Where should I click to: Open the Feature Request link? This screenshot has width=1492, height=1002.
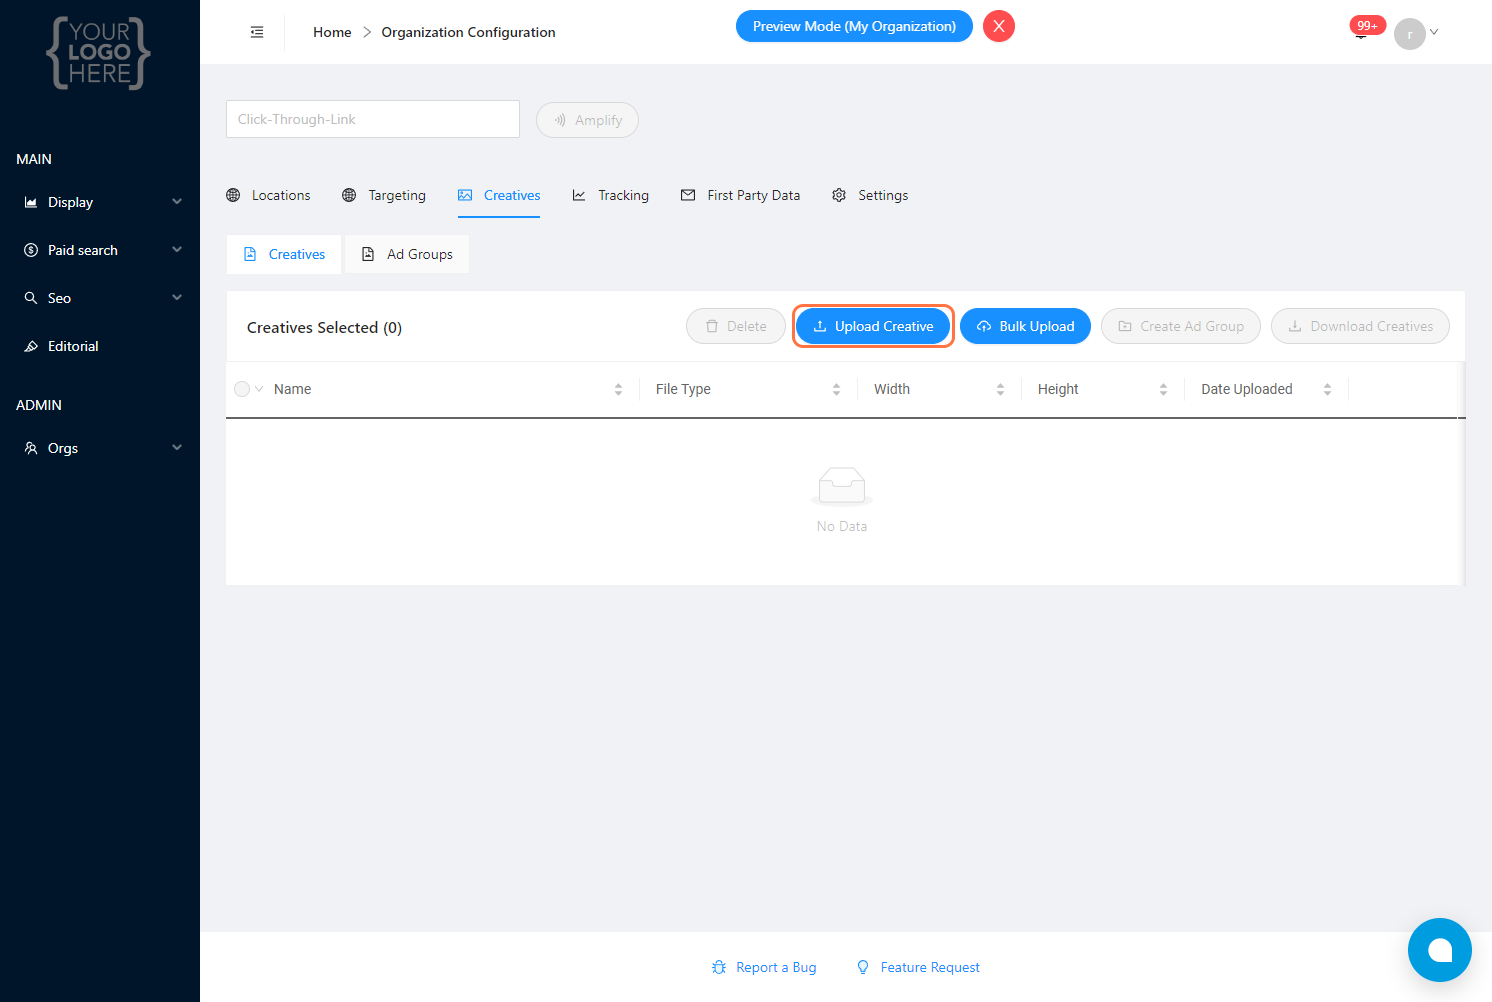[918, 967]
